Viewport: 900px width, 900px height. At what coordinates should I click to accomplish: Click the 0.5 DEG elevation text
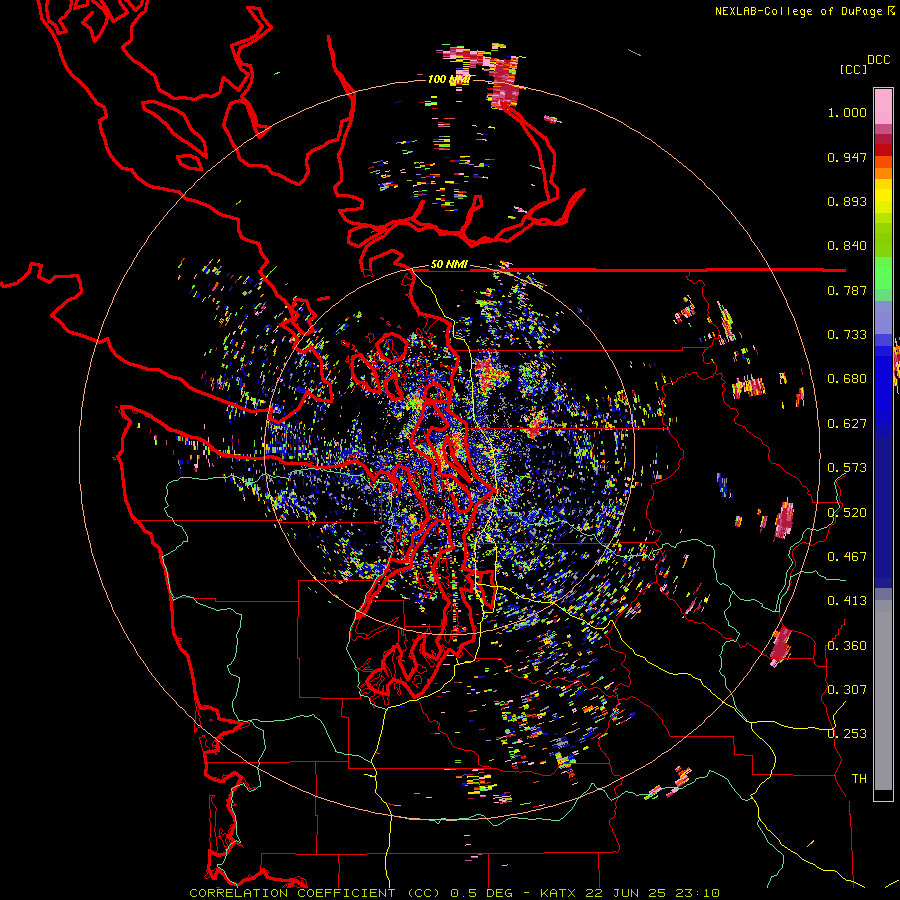coord(481,893)
